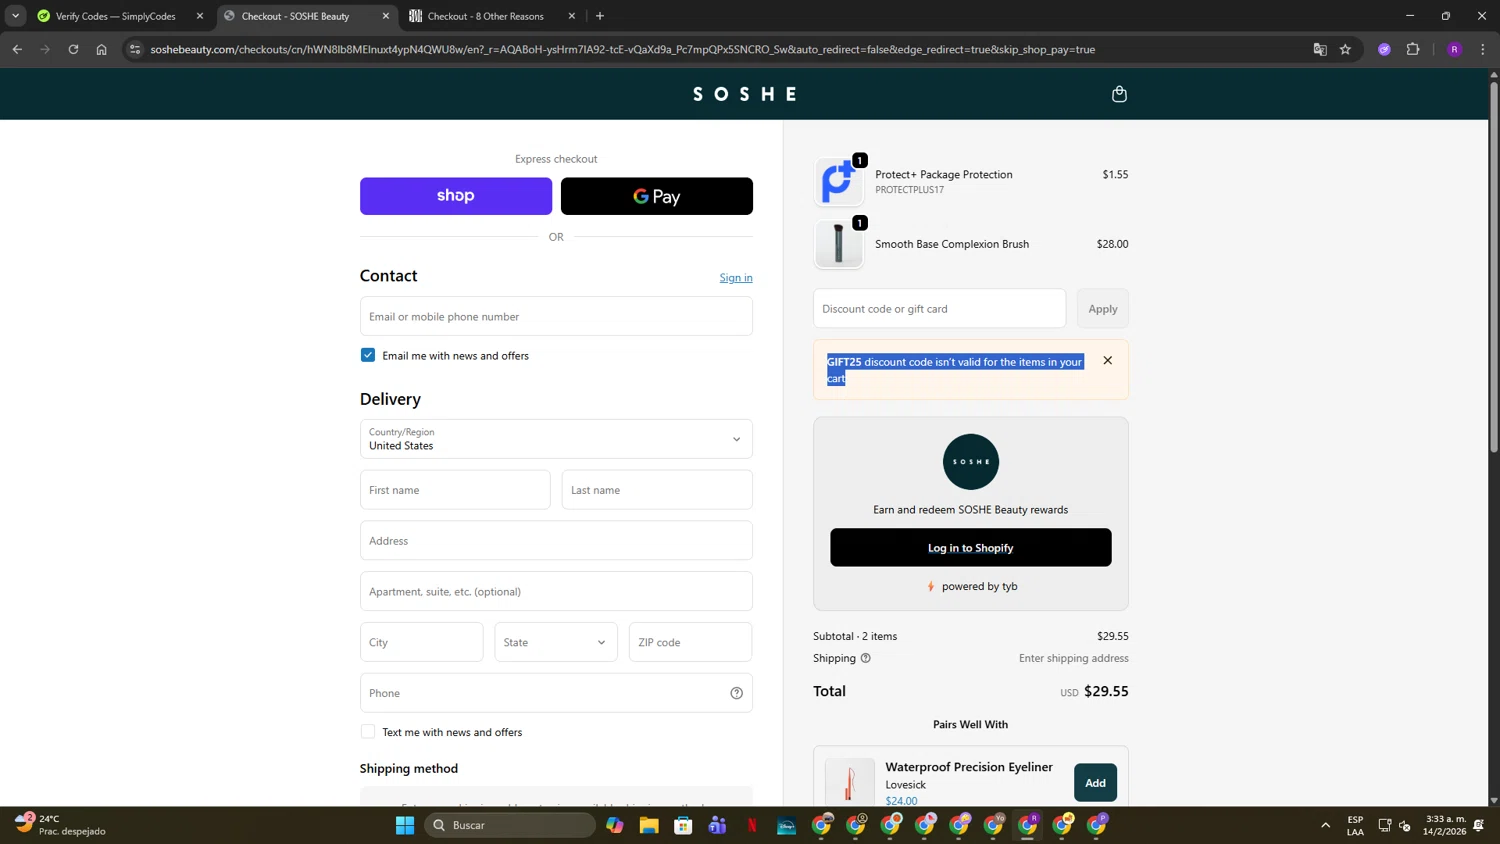
Task: Open File Explorer from the taskbar
Action: pyautogui.click(x=649, y=825)
